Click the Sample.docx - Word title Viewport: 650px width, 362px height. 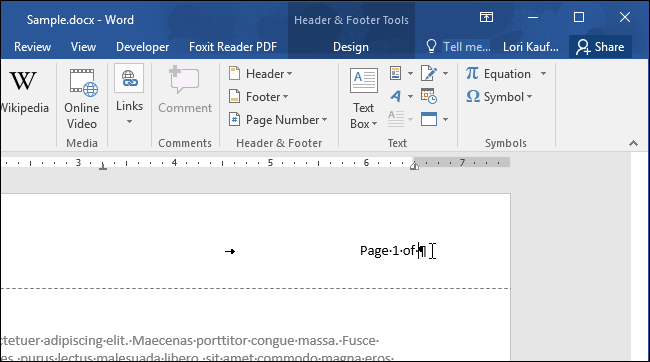(80, 20)
